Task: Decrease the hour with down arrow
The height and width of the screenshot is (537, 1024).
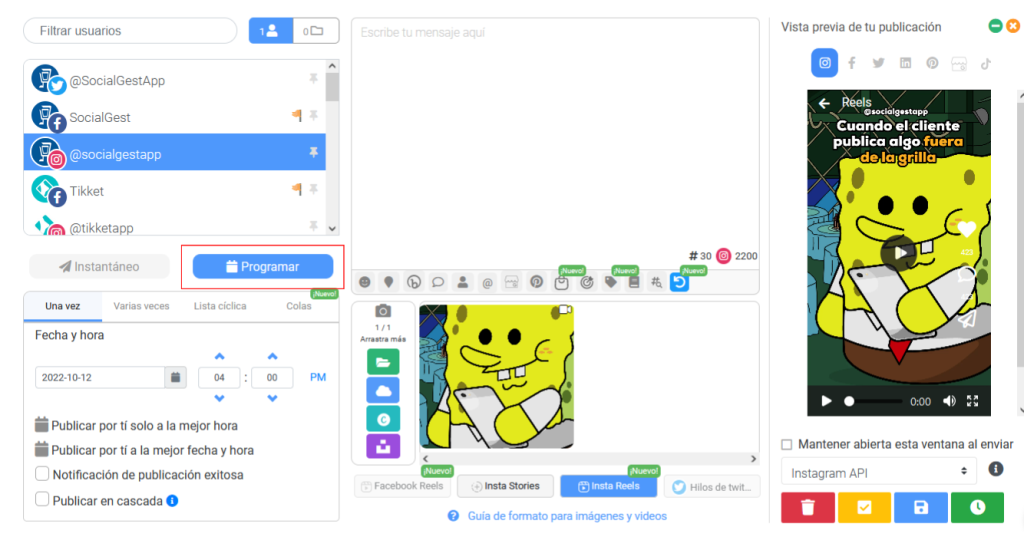Action: coord(219,399)
